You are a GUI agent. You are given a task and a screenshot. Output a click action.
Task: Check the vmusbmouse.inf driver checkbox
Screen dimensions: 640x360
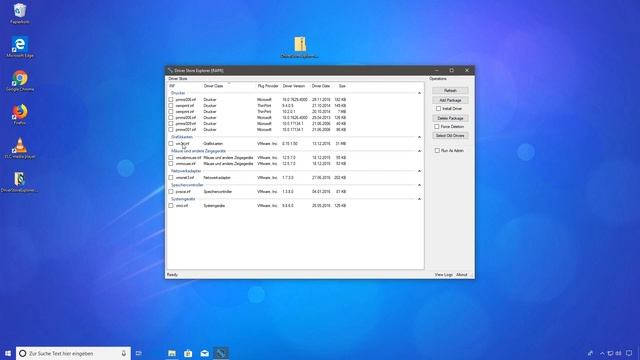click(171, 158)
